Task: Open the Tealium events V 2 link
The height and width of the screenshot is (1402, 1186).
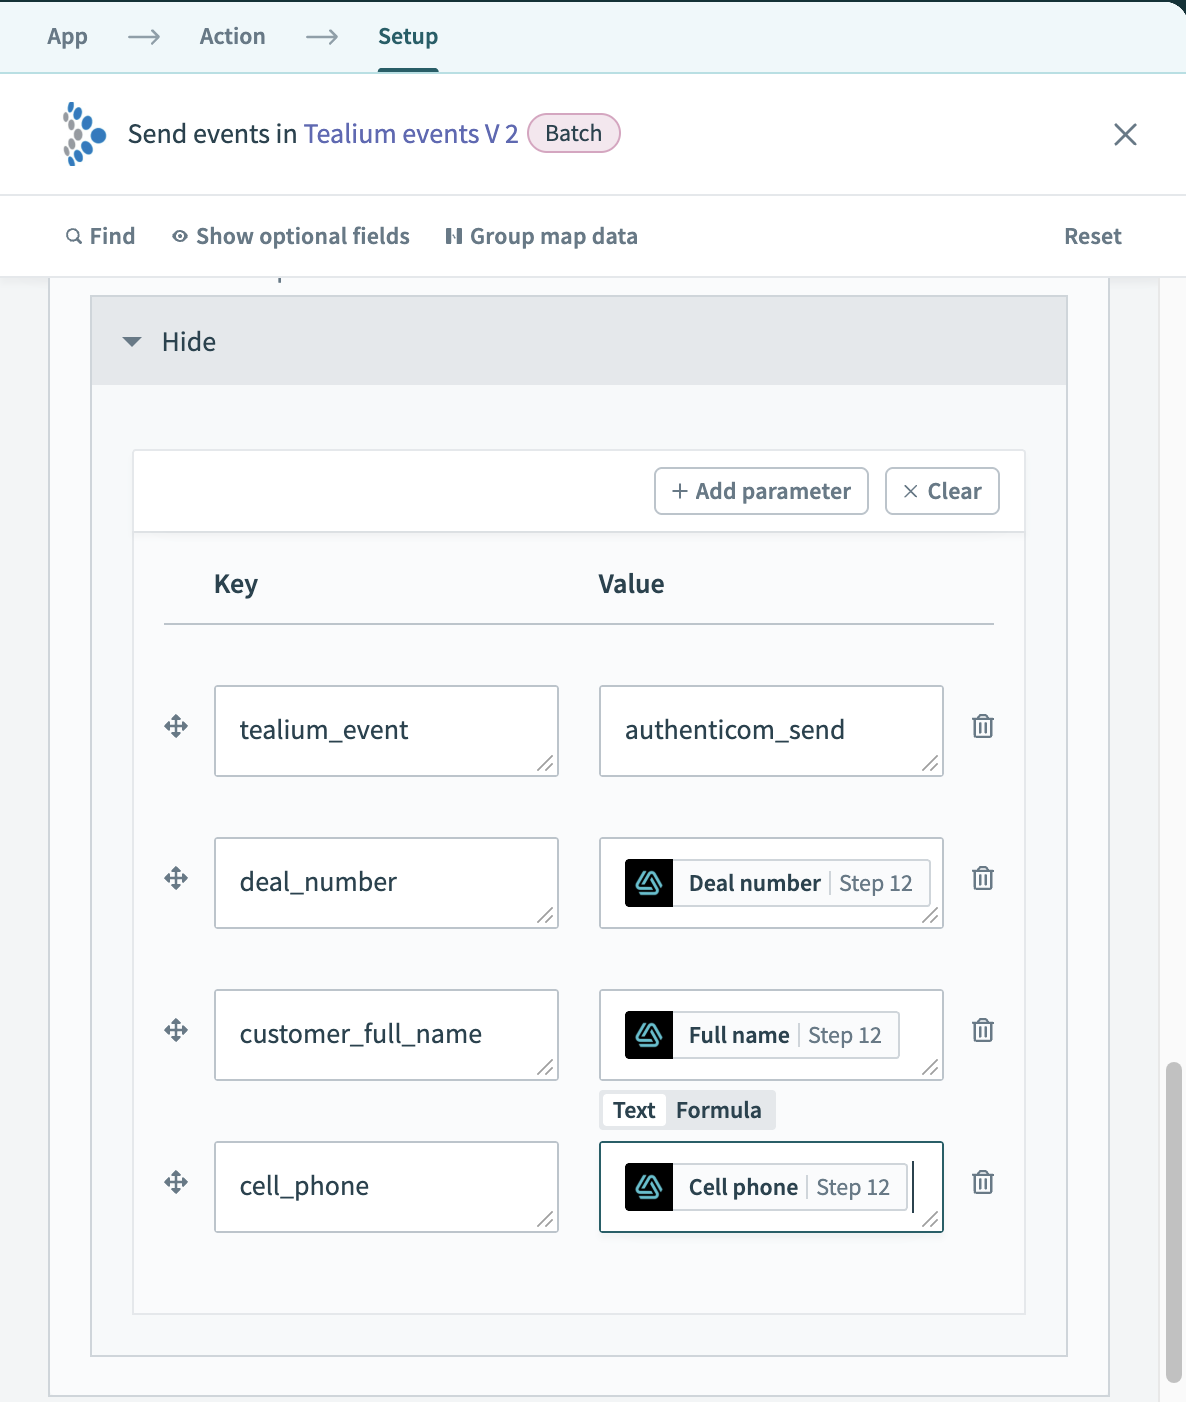Action: [x=410, y=134]
